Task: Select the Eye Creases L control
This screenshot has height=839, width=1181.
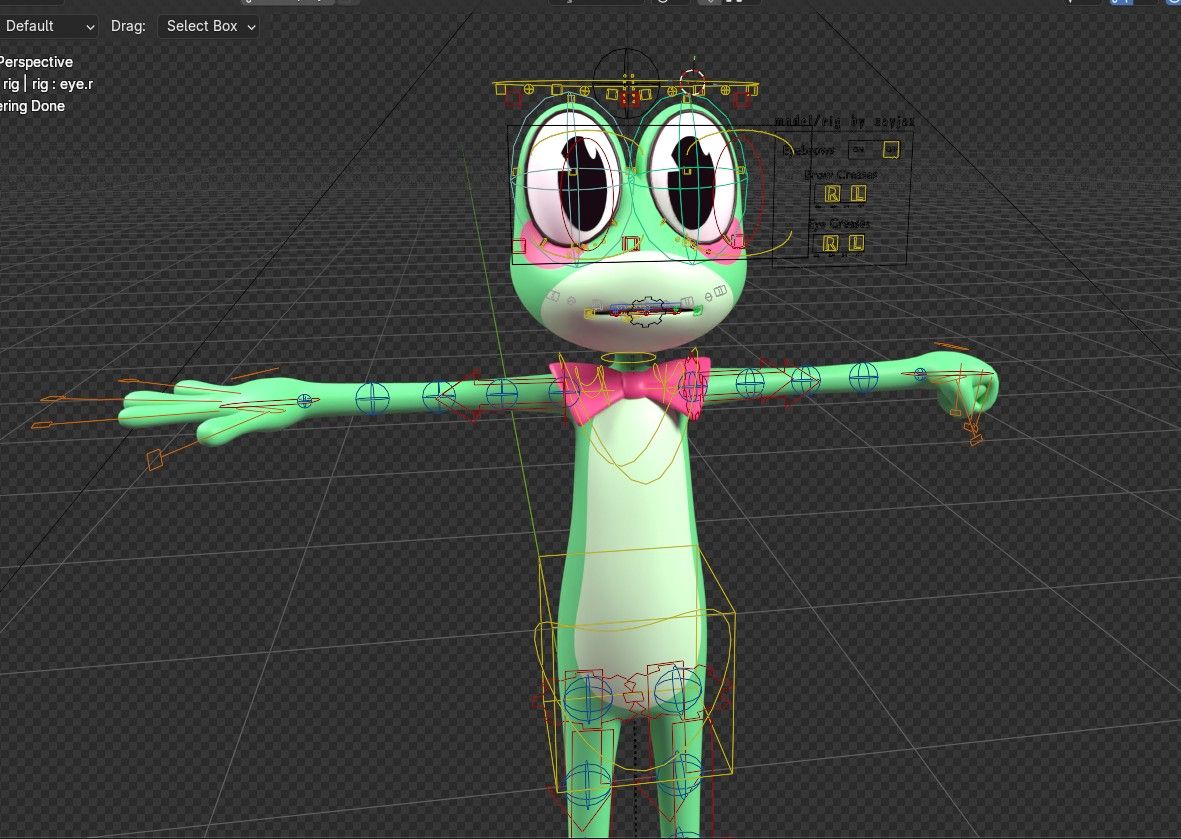Action: coord(856,243)
